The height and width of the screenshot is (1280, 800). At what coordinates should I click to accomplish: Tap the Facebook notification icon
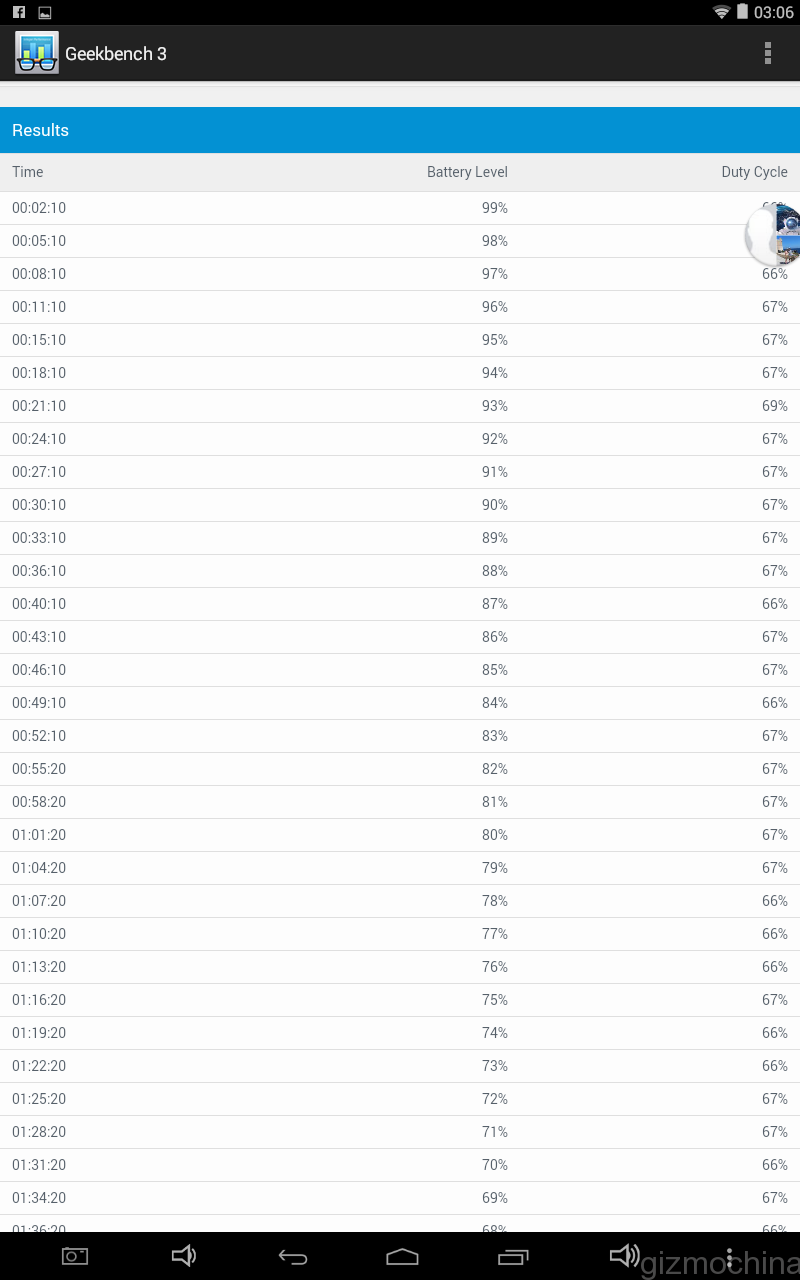coord(19,12)
